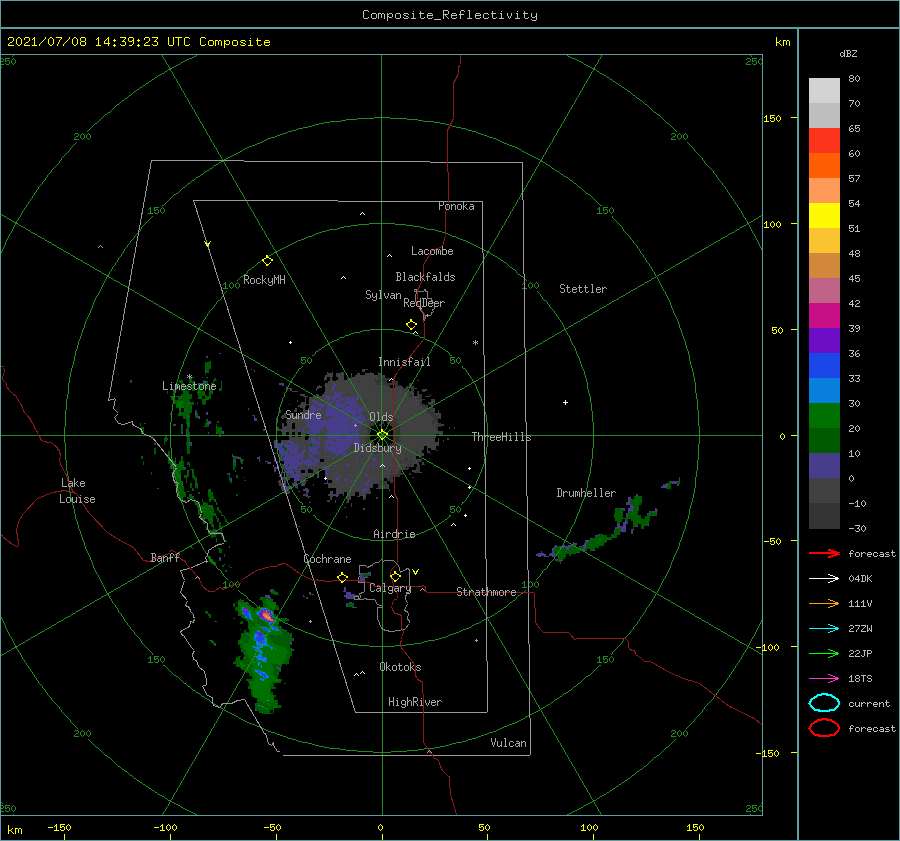Click the Sylvan label
The image size is (900, 841).
(383, 295)
